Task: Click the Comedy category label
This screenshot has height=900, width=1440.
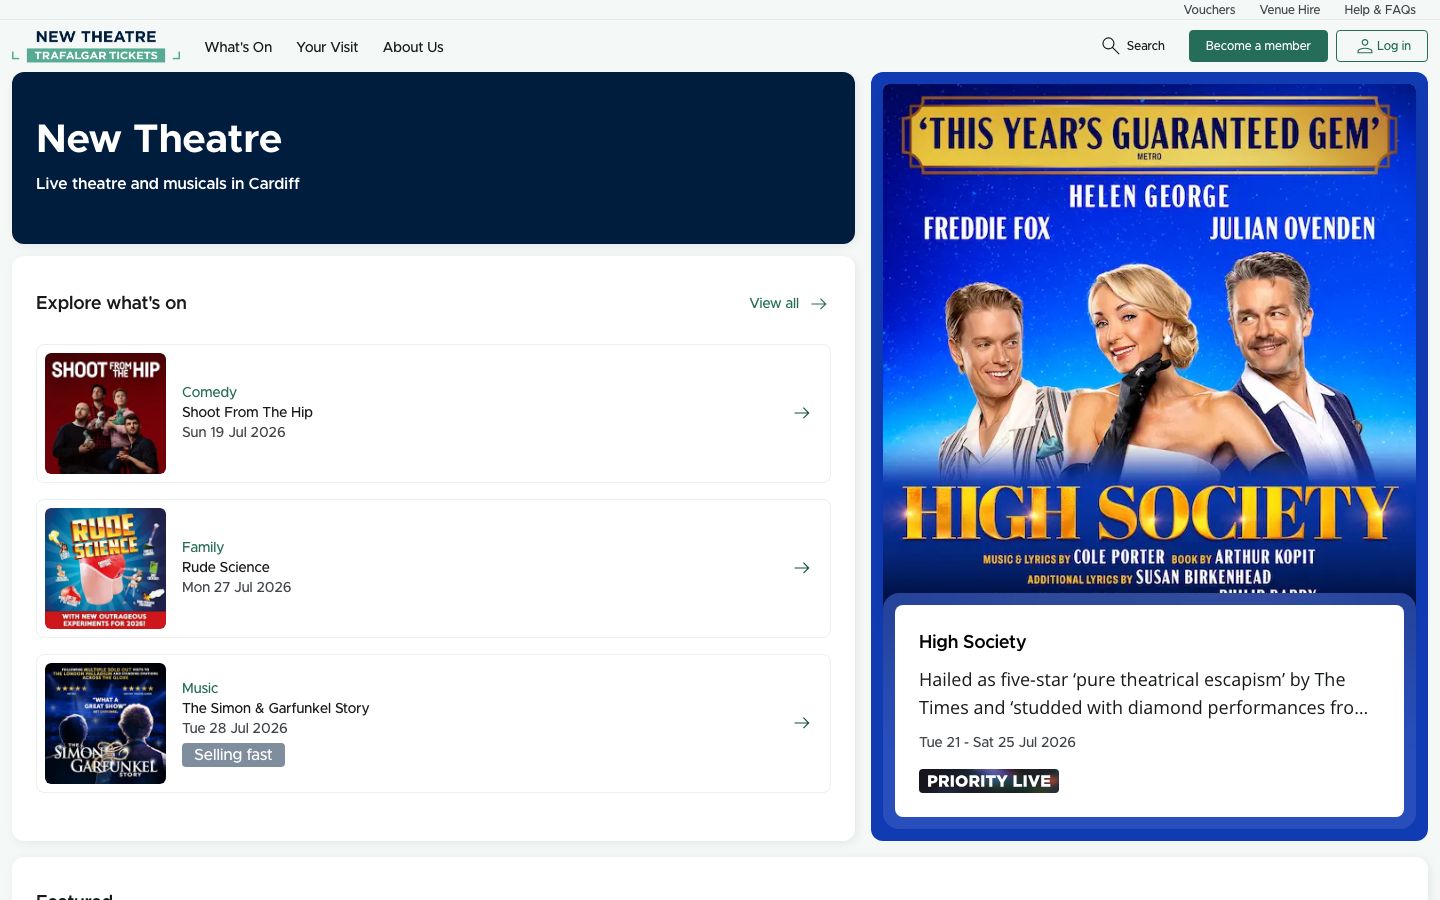Action: pos(209,392)
